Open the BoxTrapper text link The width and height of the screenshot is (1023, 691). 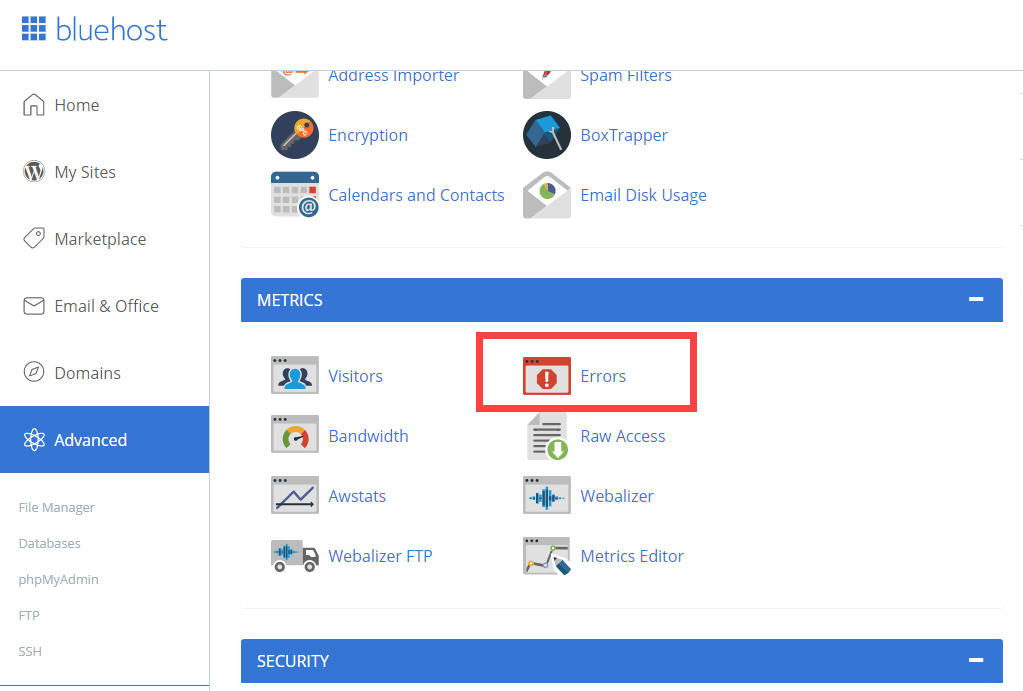pyautogui.click(x=624, y=135)
